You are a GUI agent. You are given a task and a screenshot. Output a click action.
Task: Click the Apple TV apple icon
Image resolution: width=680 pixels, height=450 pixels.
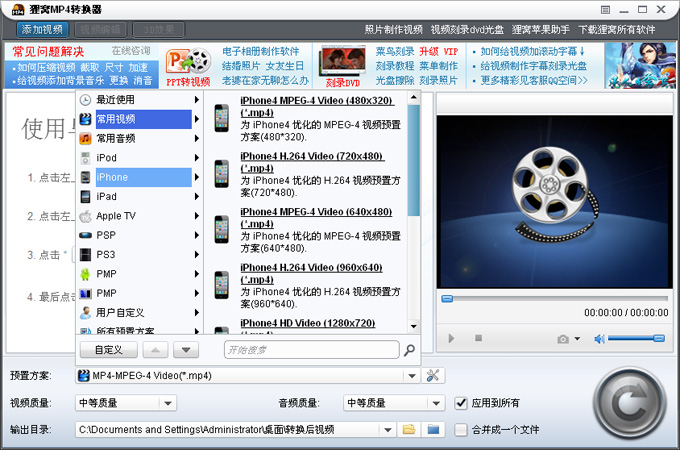point(85,216)
